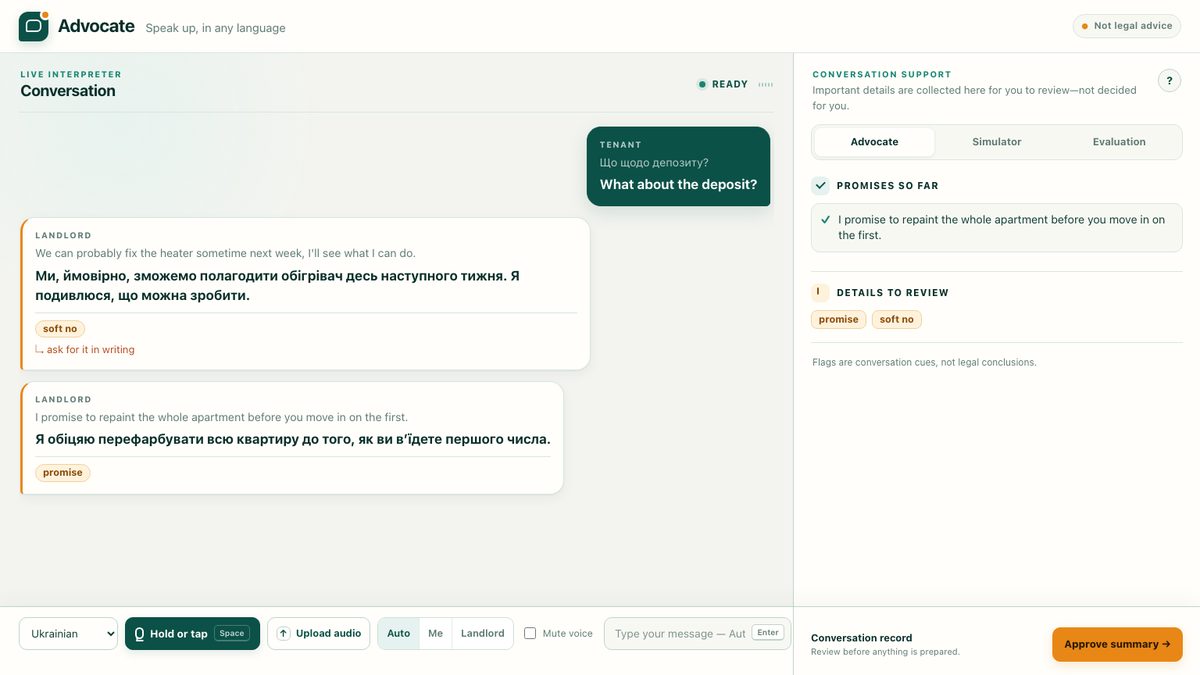Image resolution: width=1200 pixels, height=675 pixels.
Task: Click the Що щодо депозиту? text
Action: point(654,163)
